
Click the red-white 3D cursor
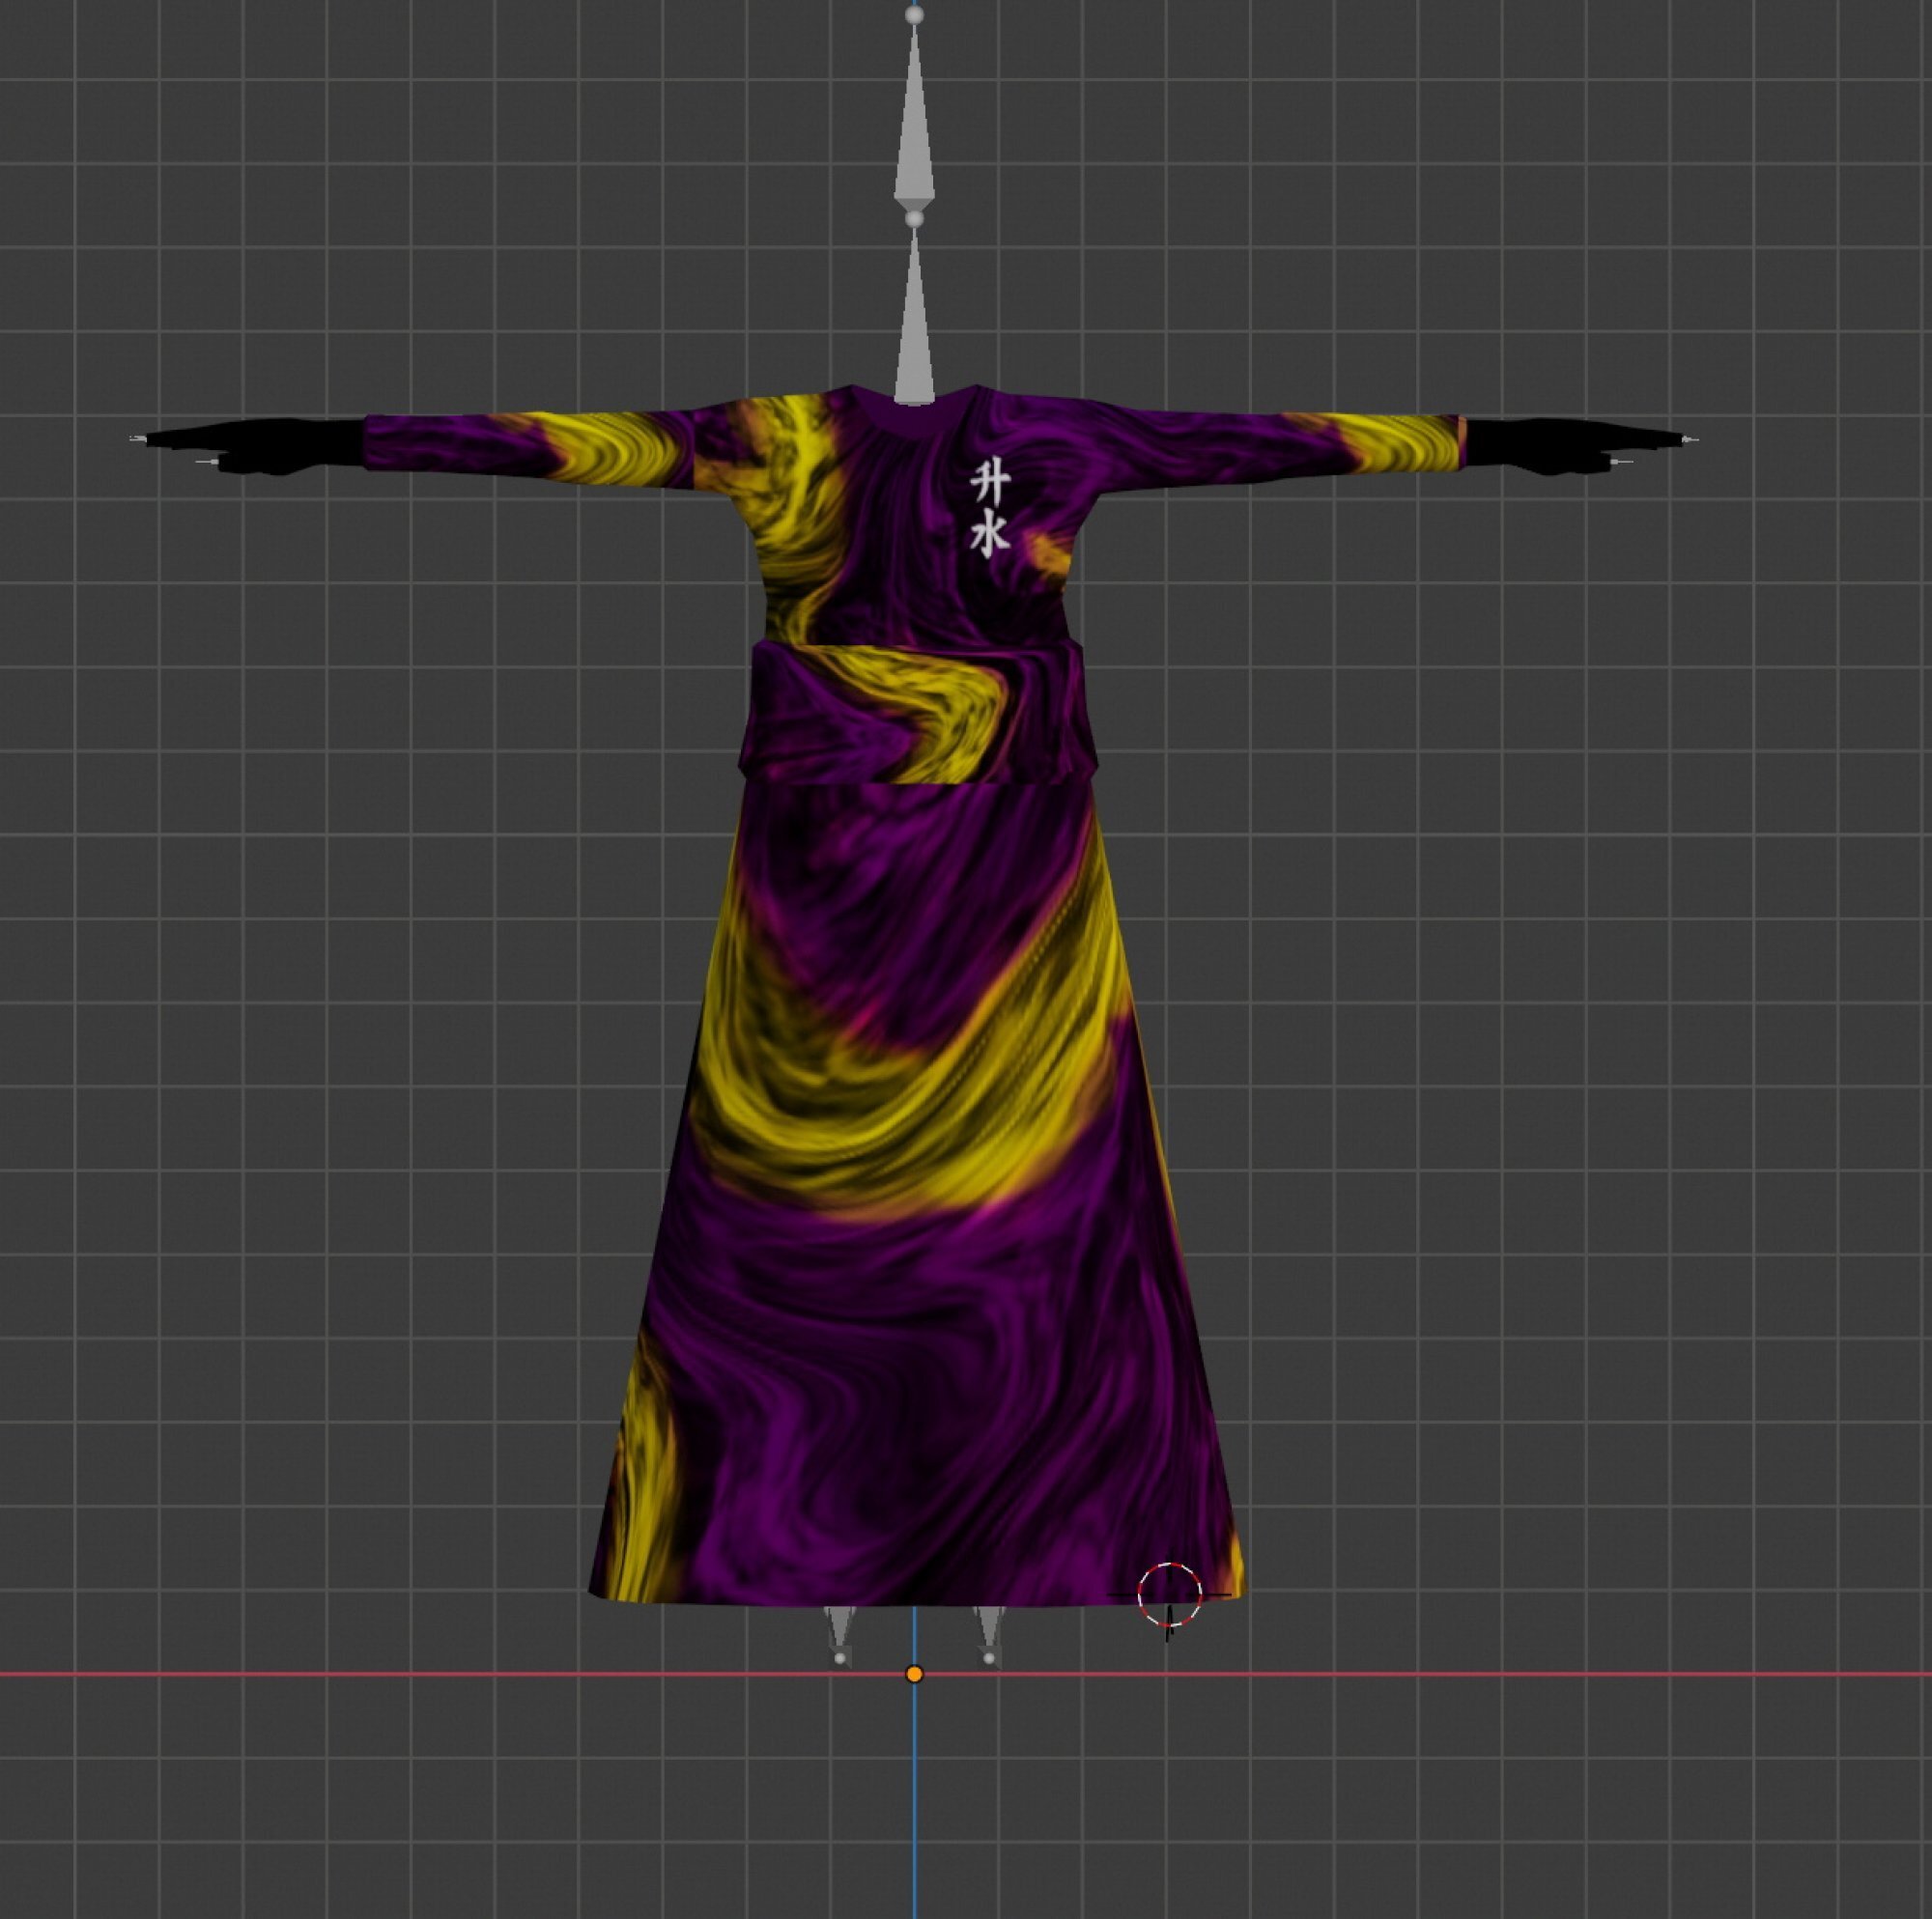point(1169,1595)
